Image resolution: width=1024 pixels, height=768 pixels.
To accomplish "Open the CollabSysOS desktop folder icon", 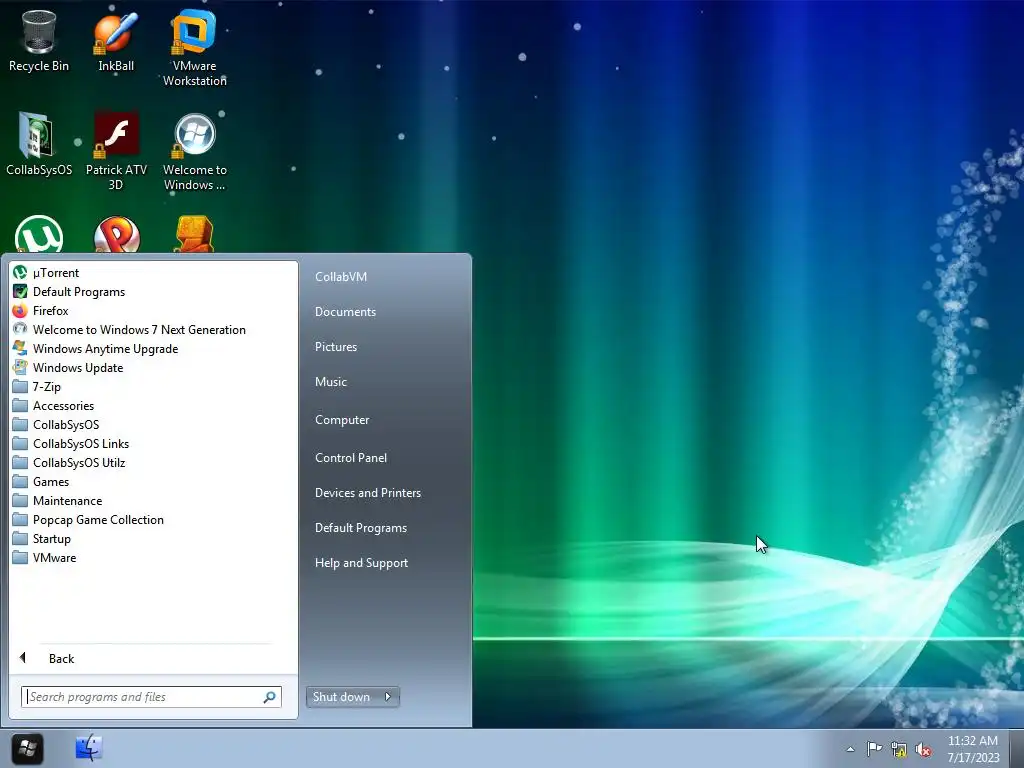I will pyautogui.click(x=39, y=145).
